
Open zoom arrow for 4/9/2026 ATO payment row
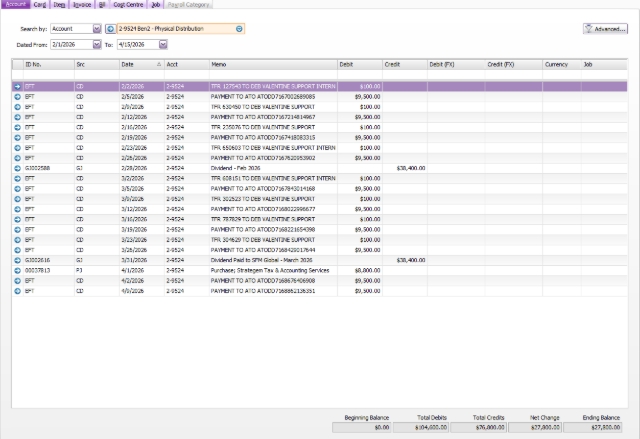17,291
